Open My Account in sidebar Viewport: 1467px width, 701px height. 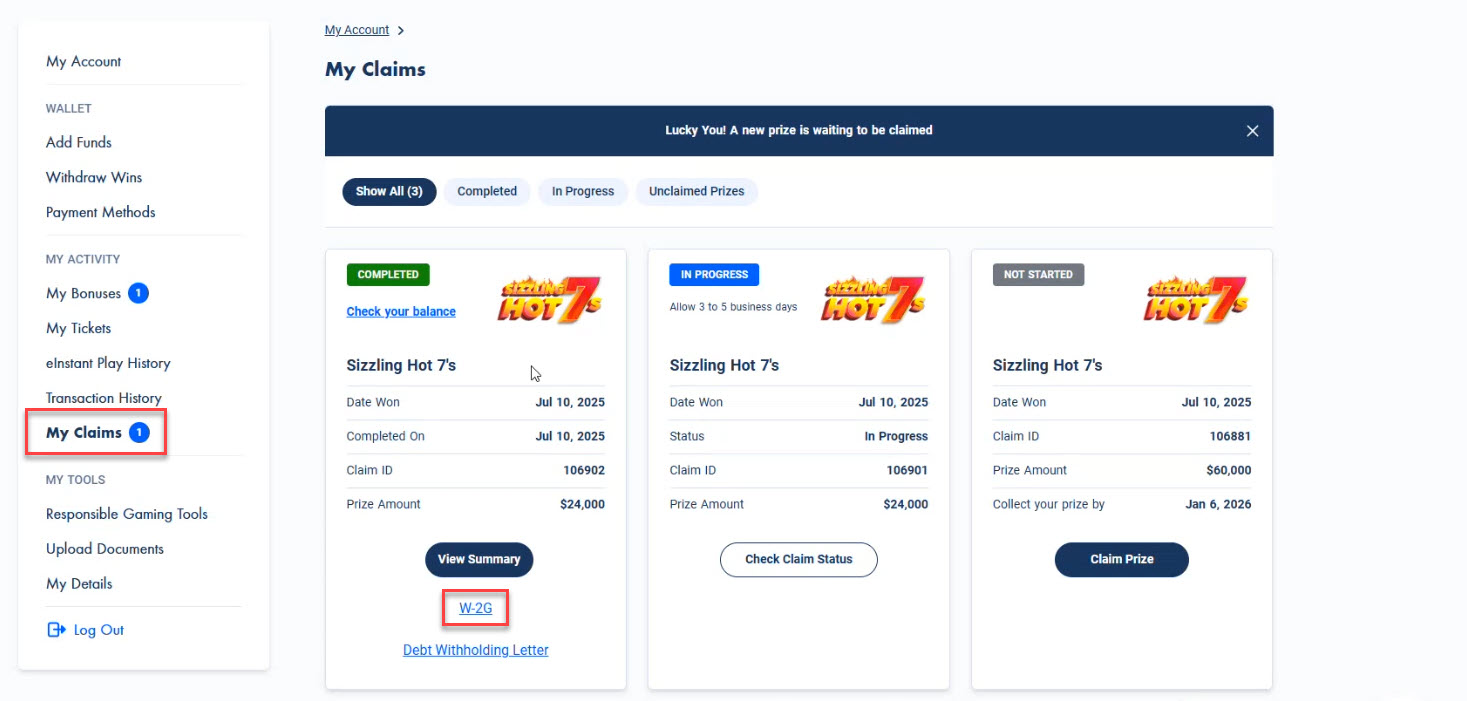click(x=83, y=62)
